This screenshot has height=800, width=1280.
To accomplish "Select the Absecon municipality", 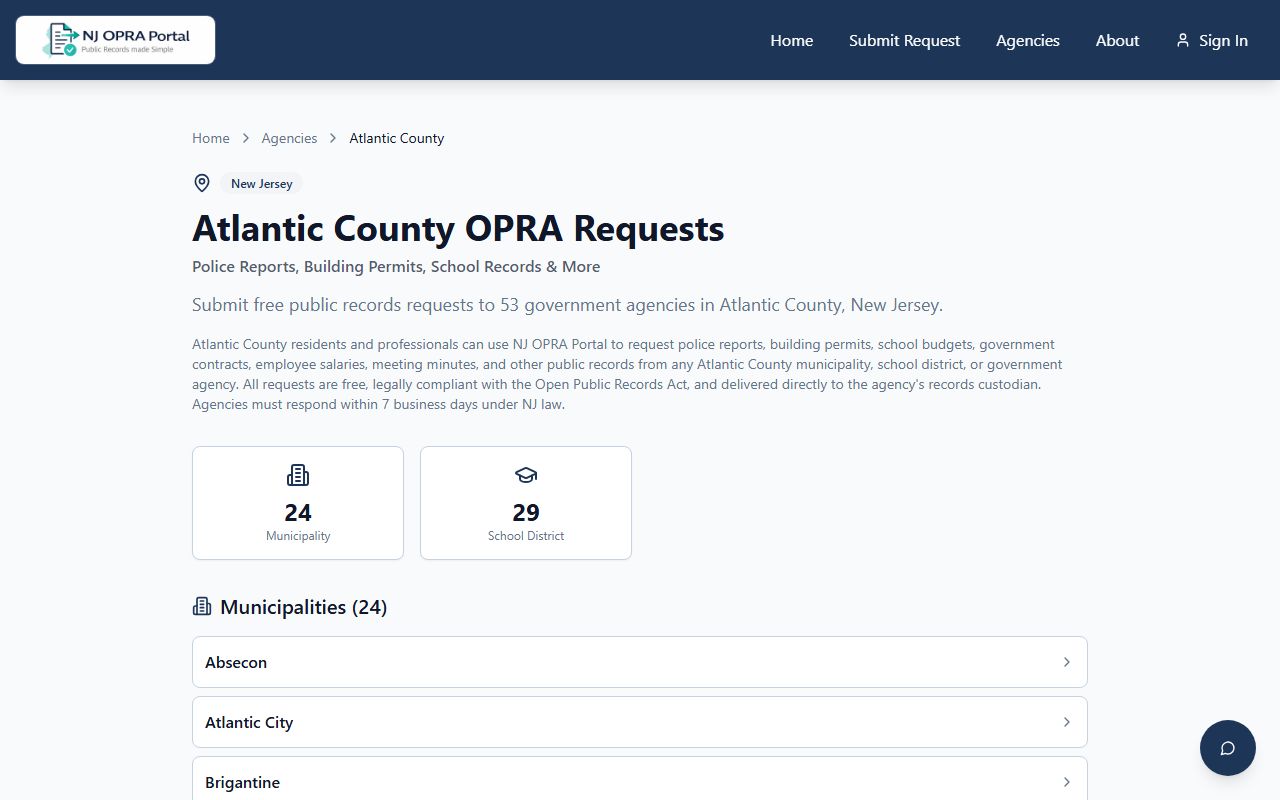I will [x=640, y=662].
